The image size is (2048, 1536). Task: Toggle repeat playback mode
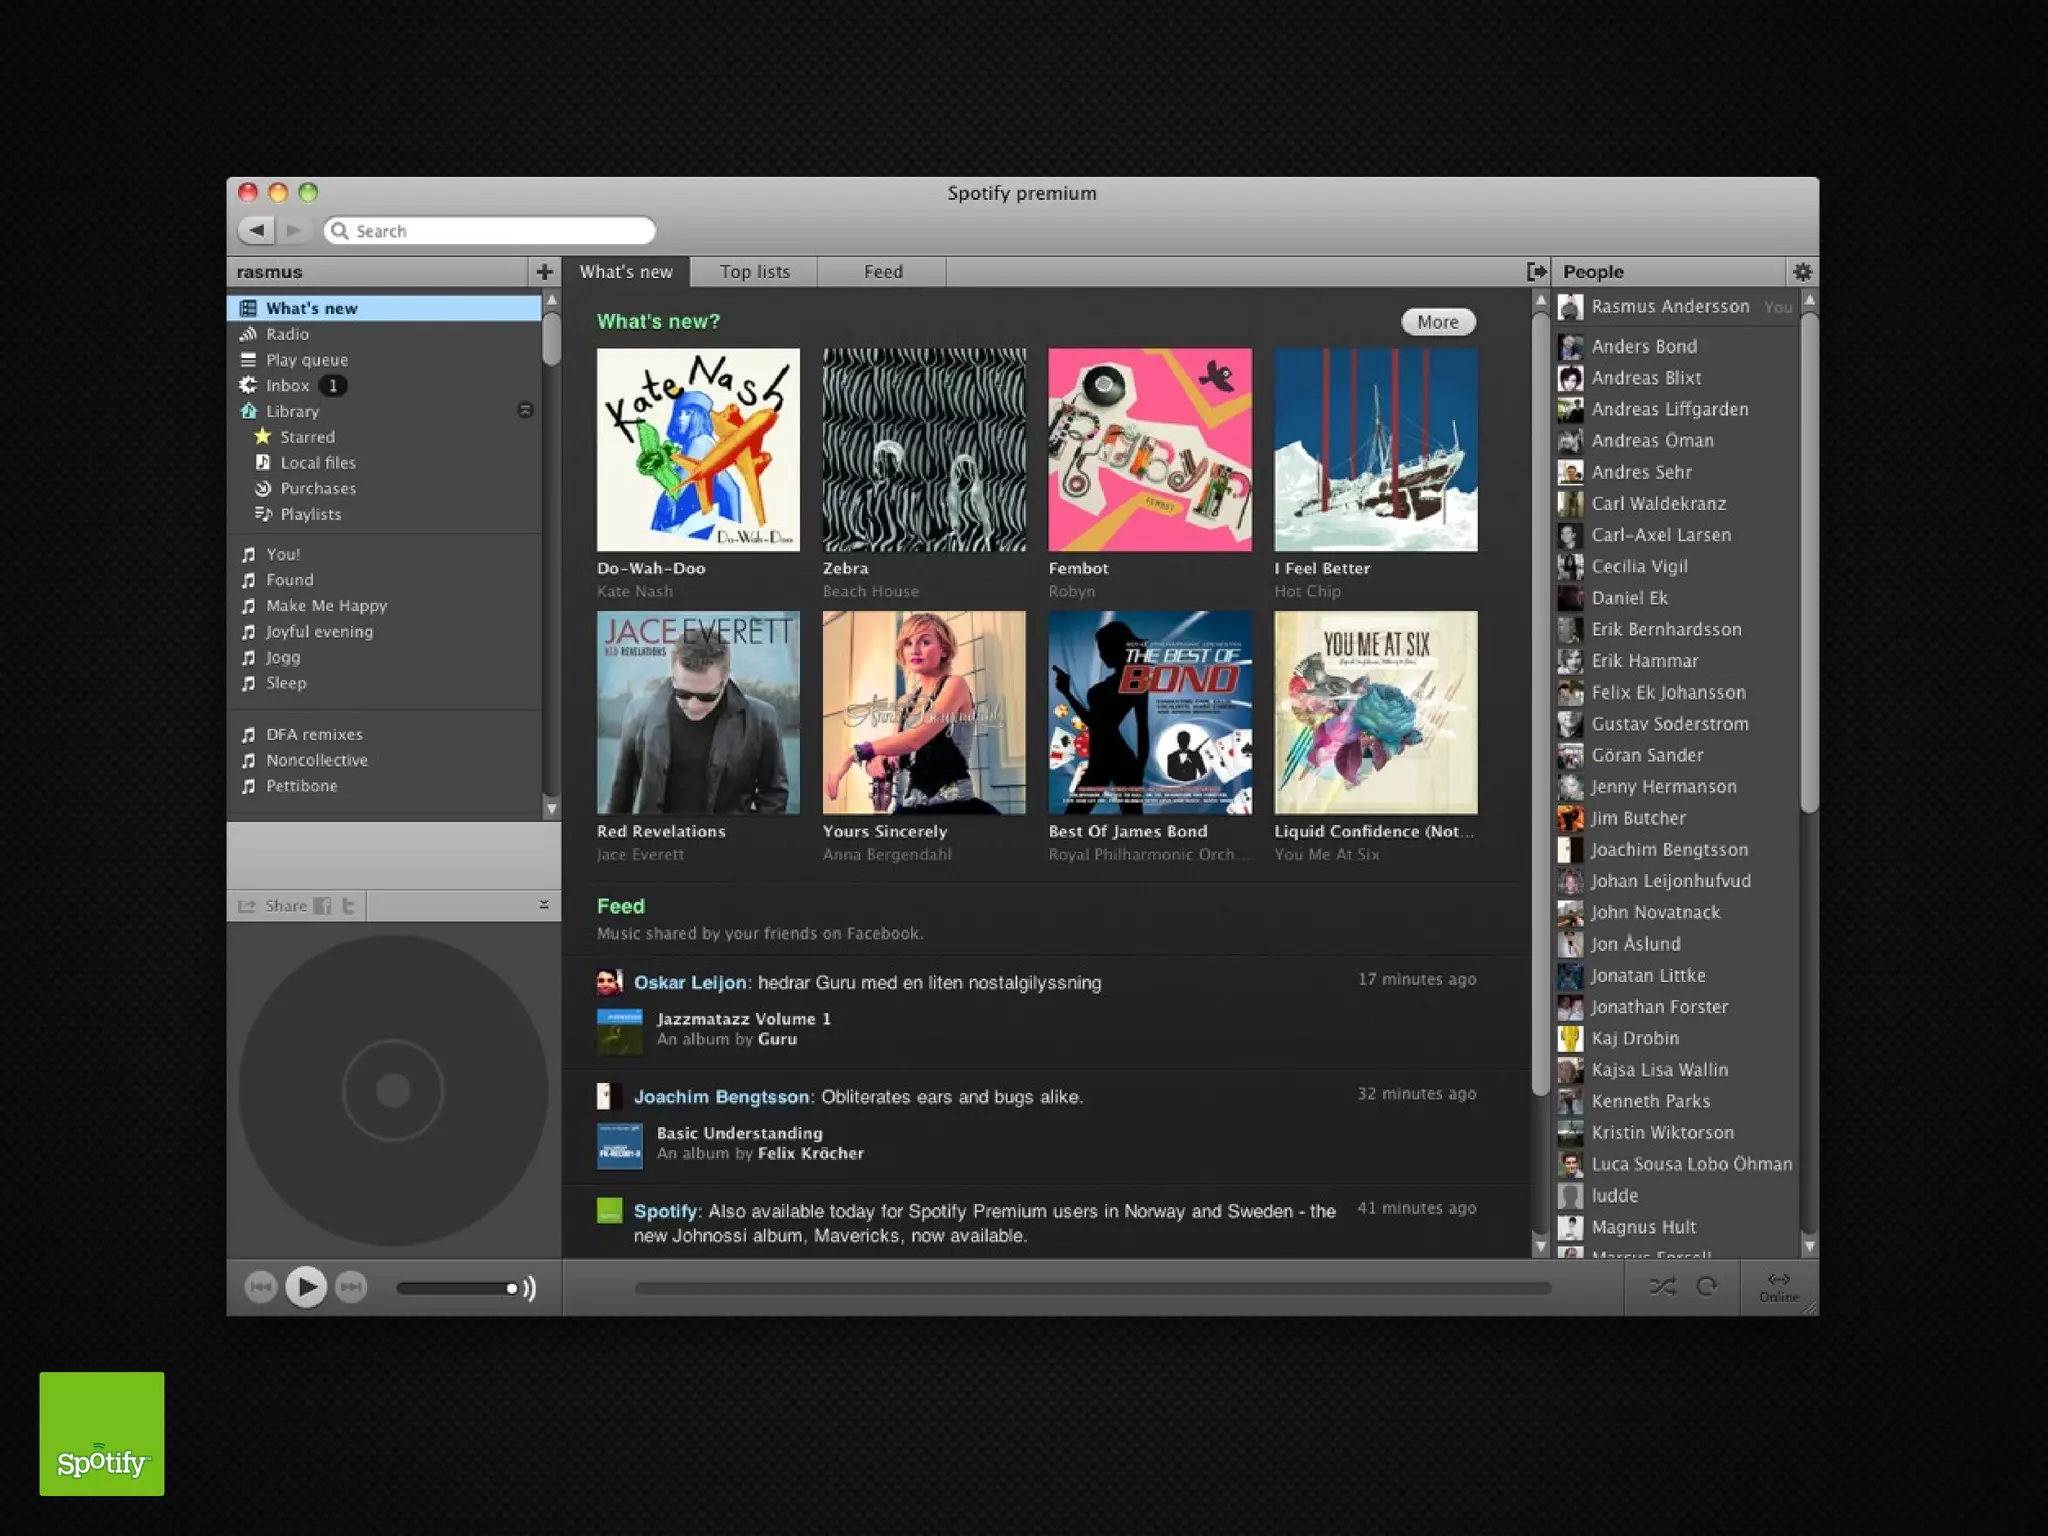pos(1707,1286)
